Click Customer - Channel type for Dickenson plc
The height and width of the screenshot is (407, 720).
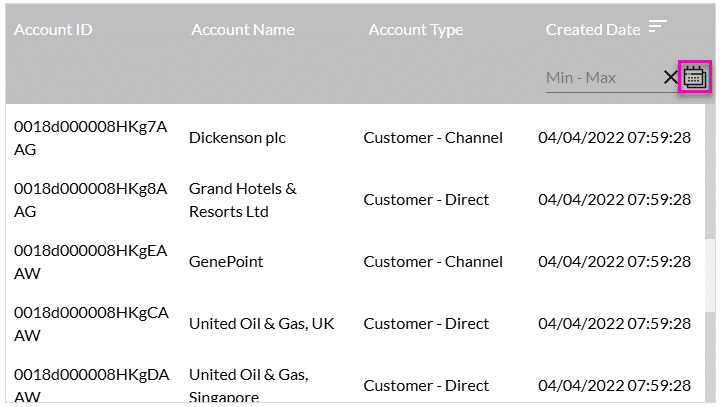click(x=433, y=138)
